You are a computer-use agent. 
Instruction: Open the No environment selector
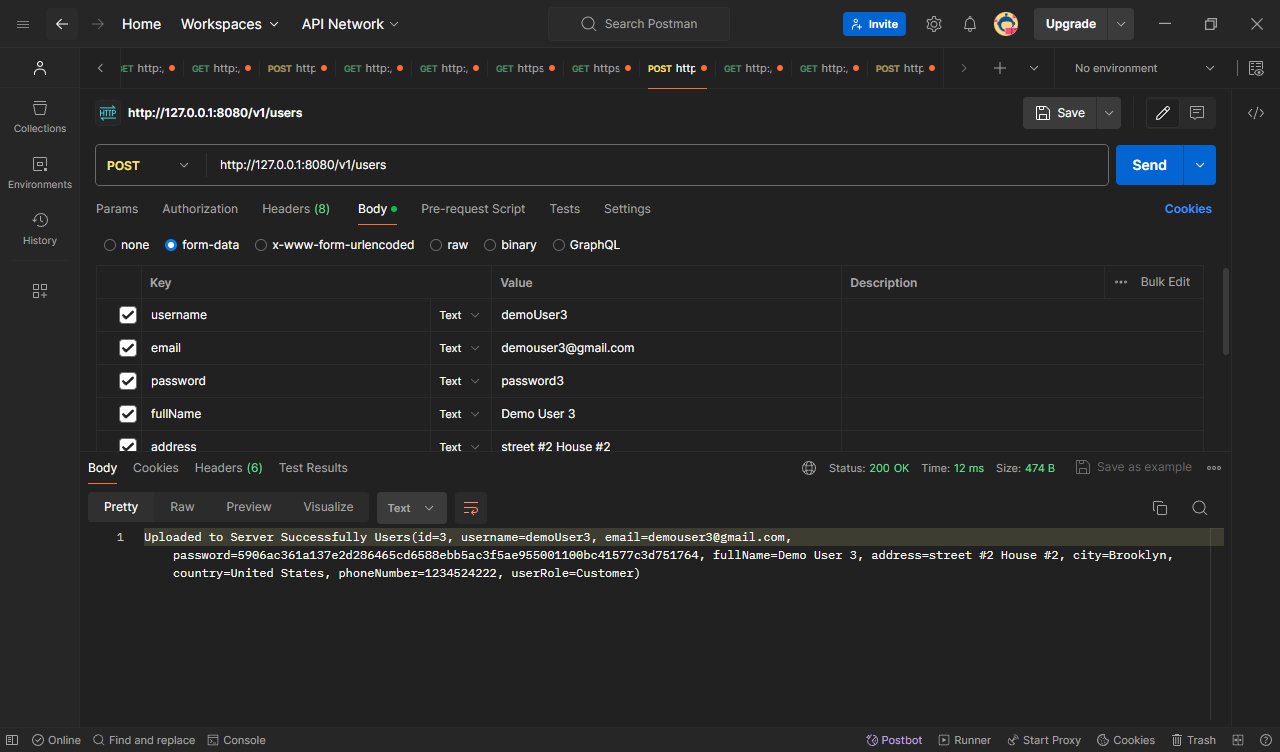pos(1145,68)
